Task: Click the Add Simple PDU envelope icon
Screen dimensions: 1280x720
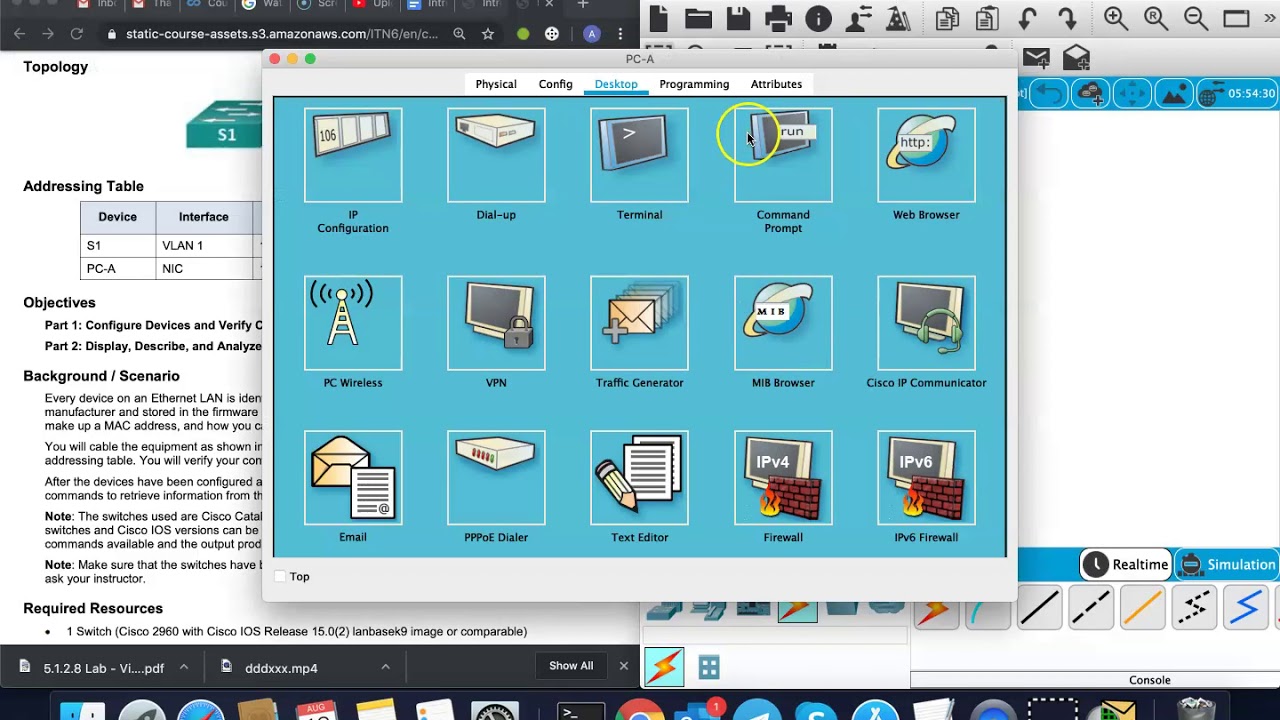Action: coord(1036,58)
